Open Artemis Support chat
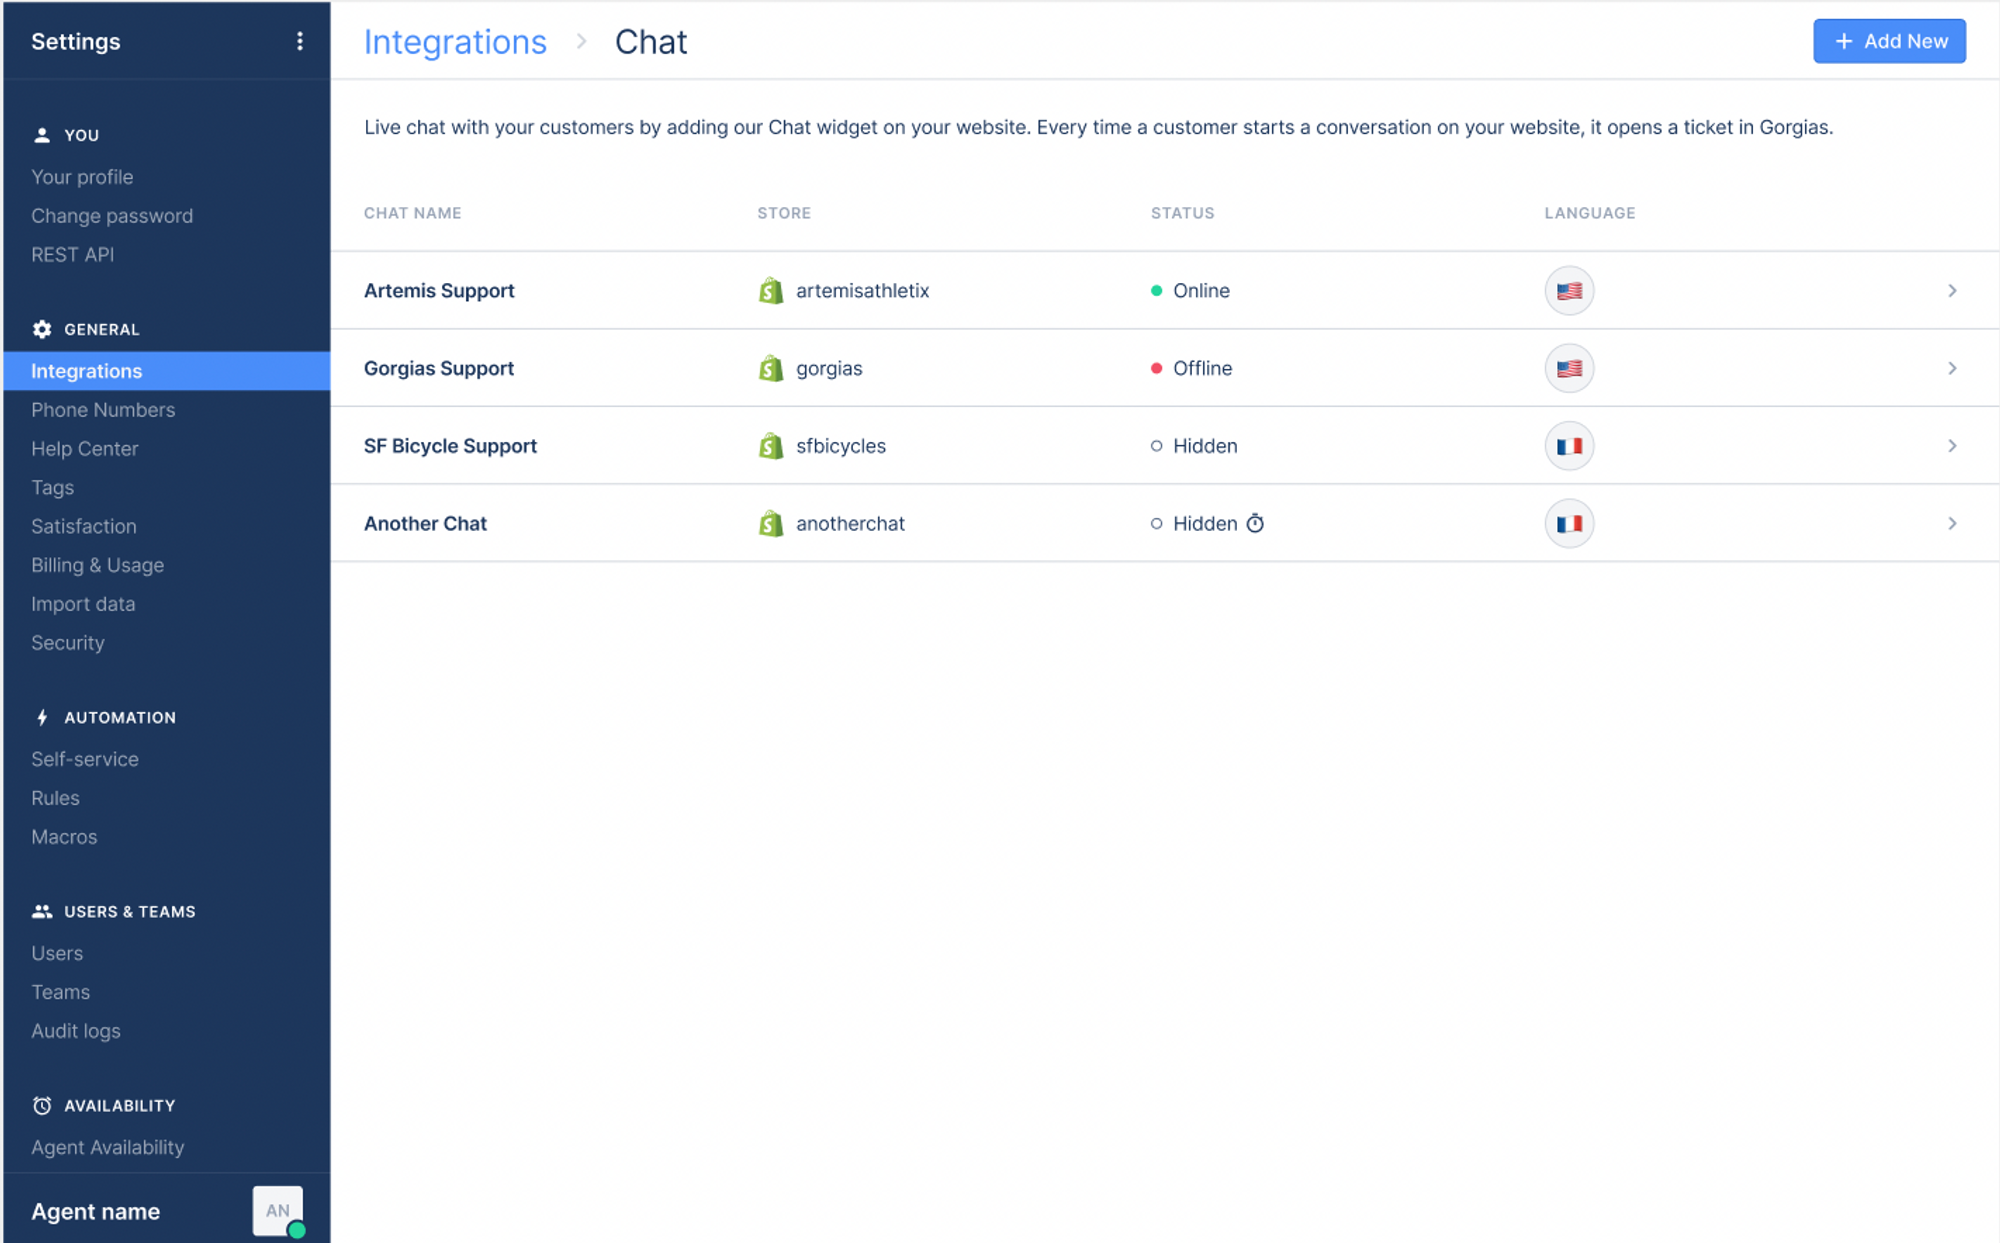 pos(439,291)
